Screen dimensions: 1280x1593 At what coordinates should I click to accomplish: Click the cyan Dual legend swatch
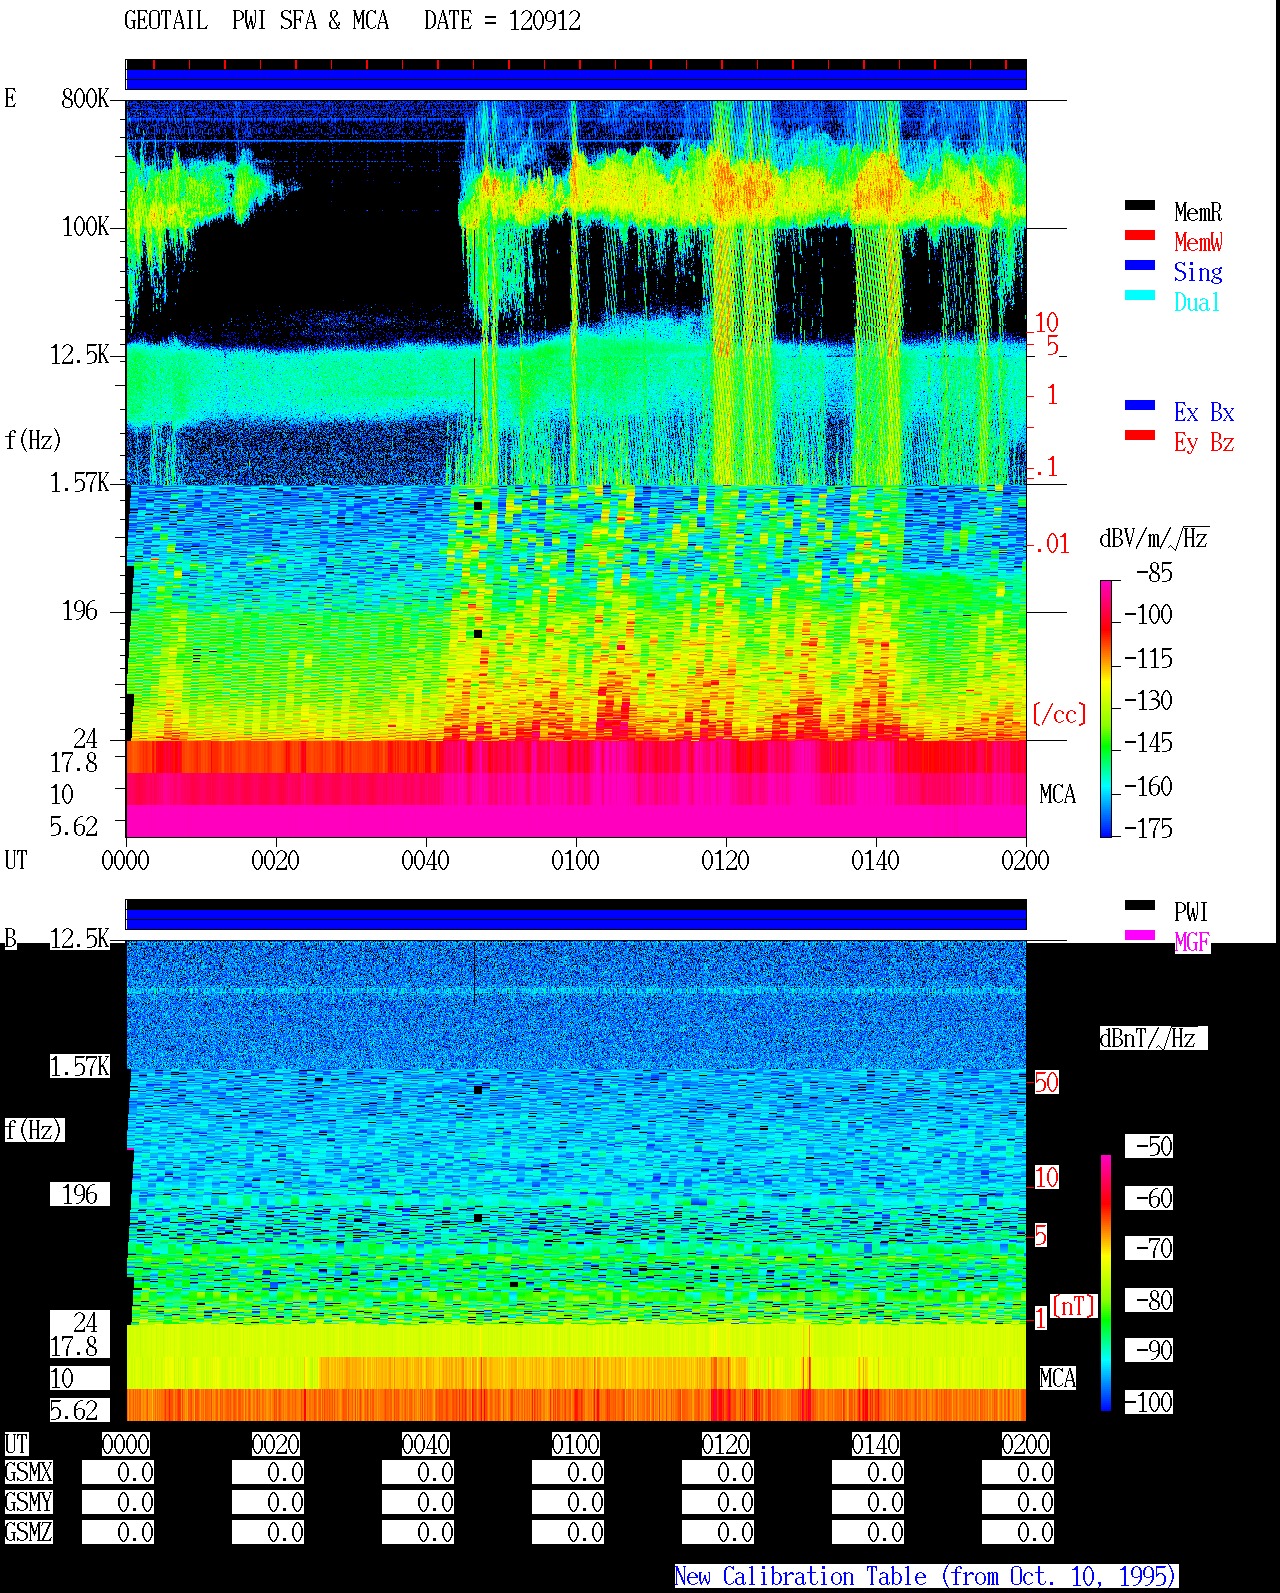click(x=1140, y=296)
